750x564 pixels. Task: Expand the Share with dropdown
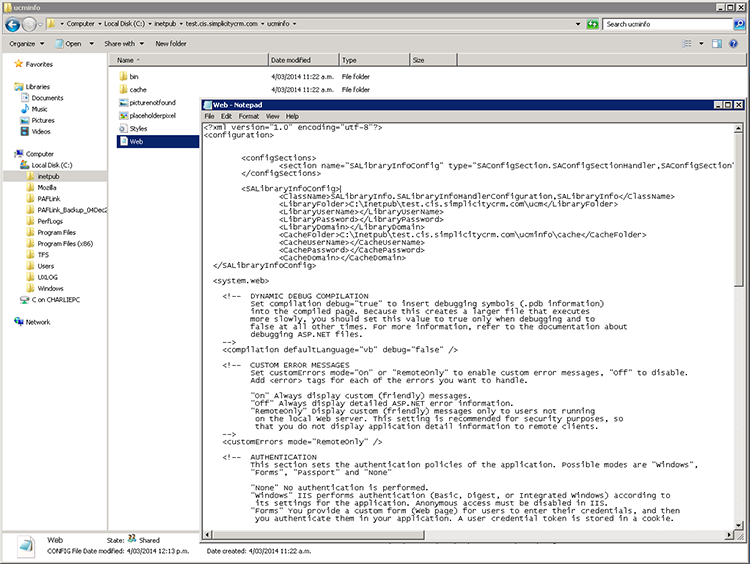click(x=121, y=44)
